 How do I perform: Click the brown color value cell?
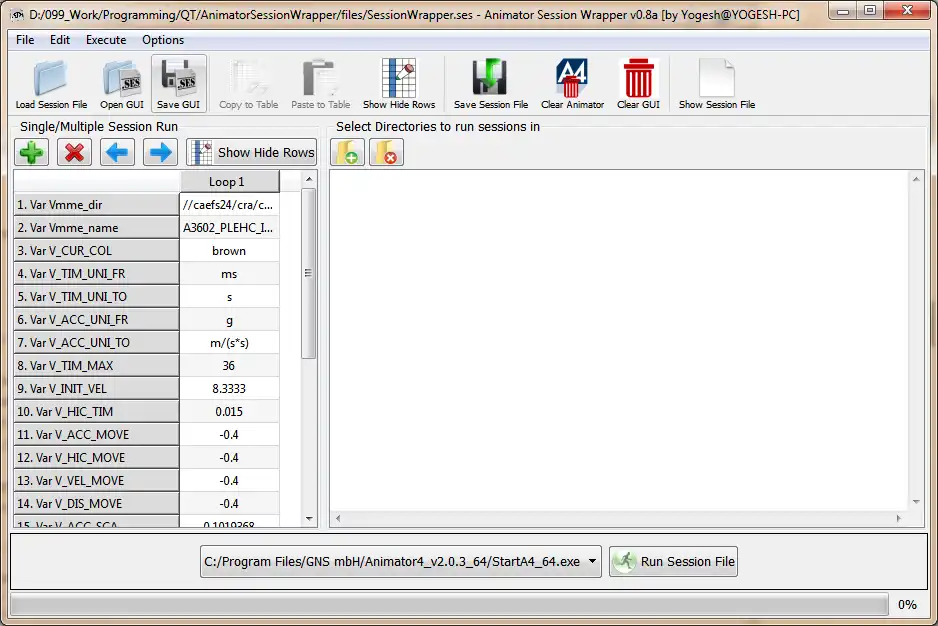(x=229, y=251)
